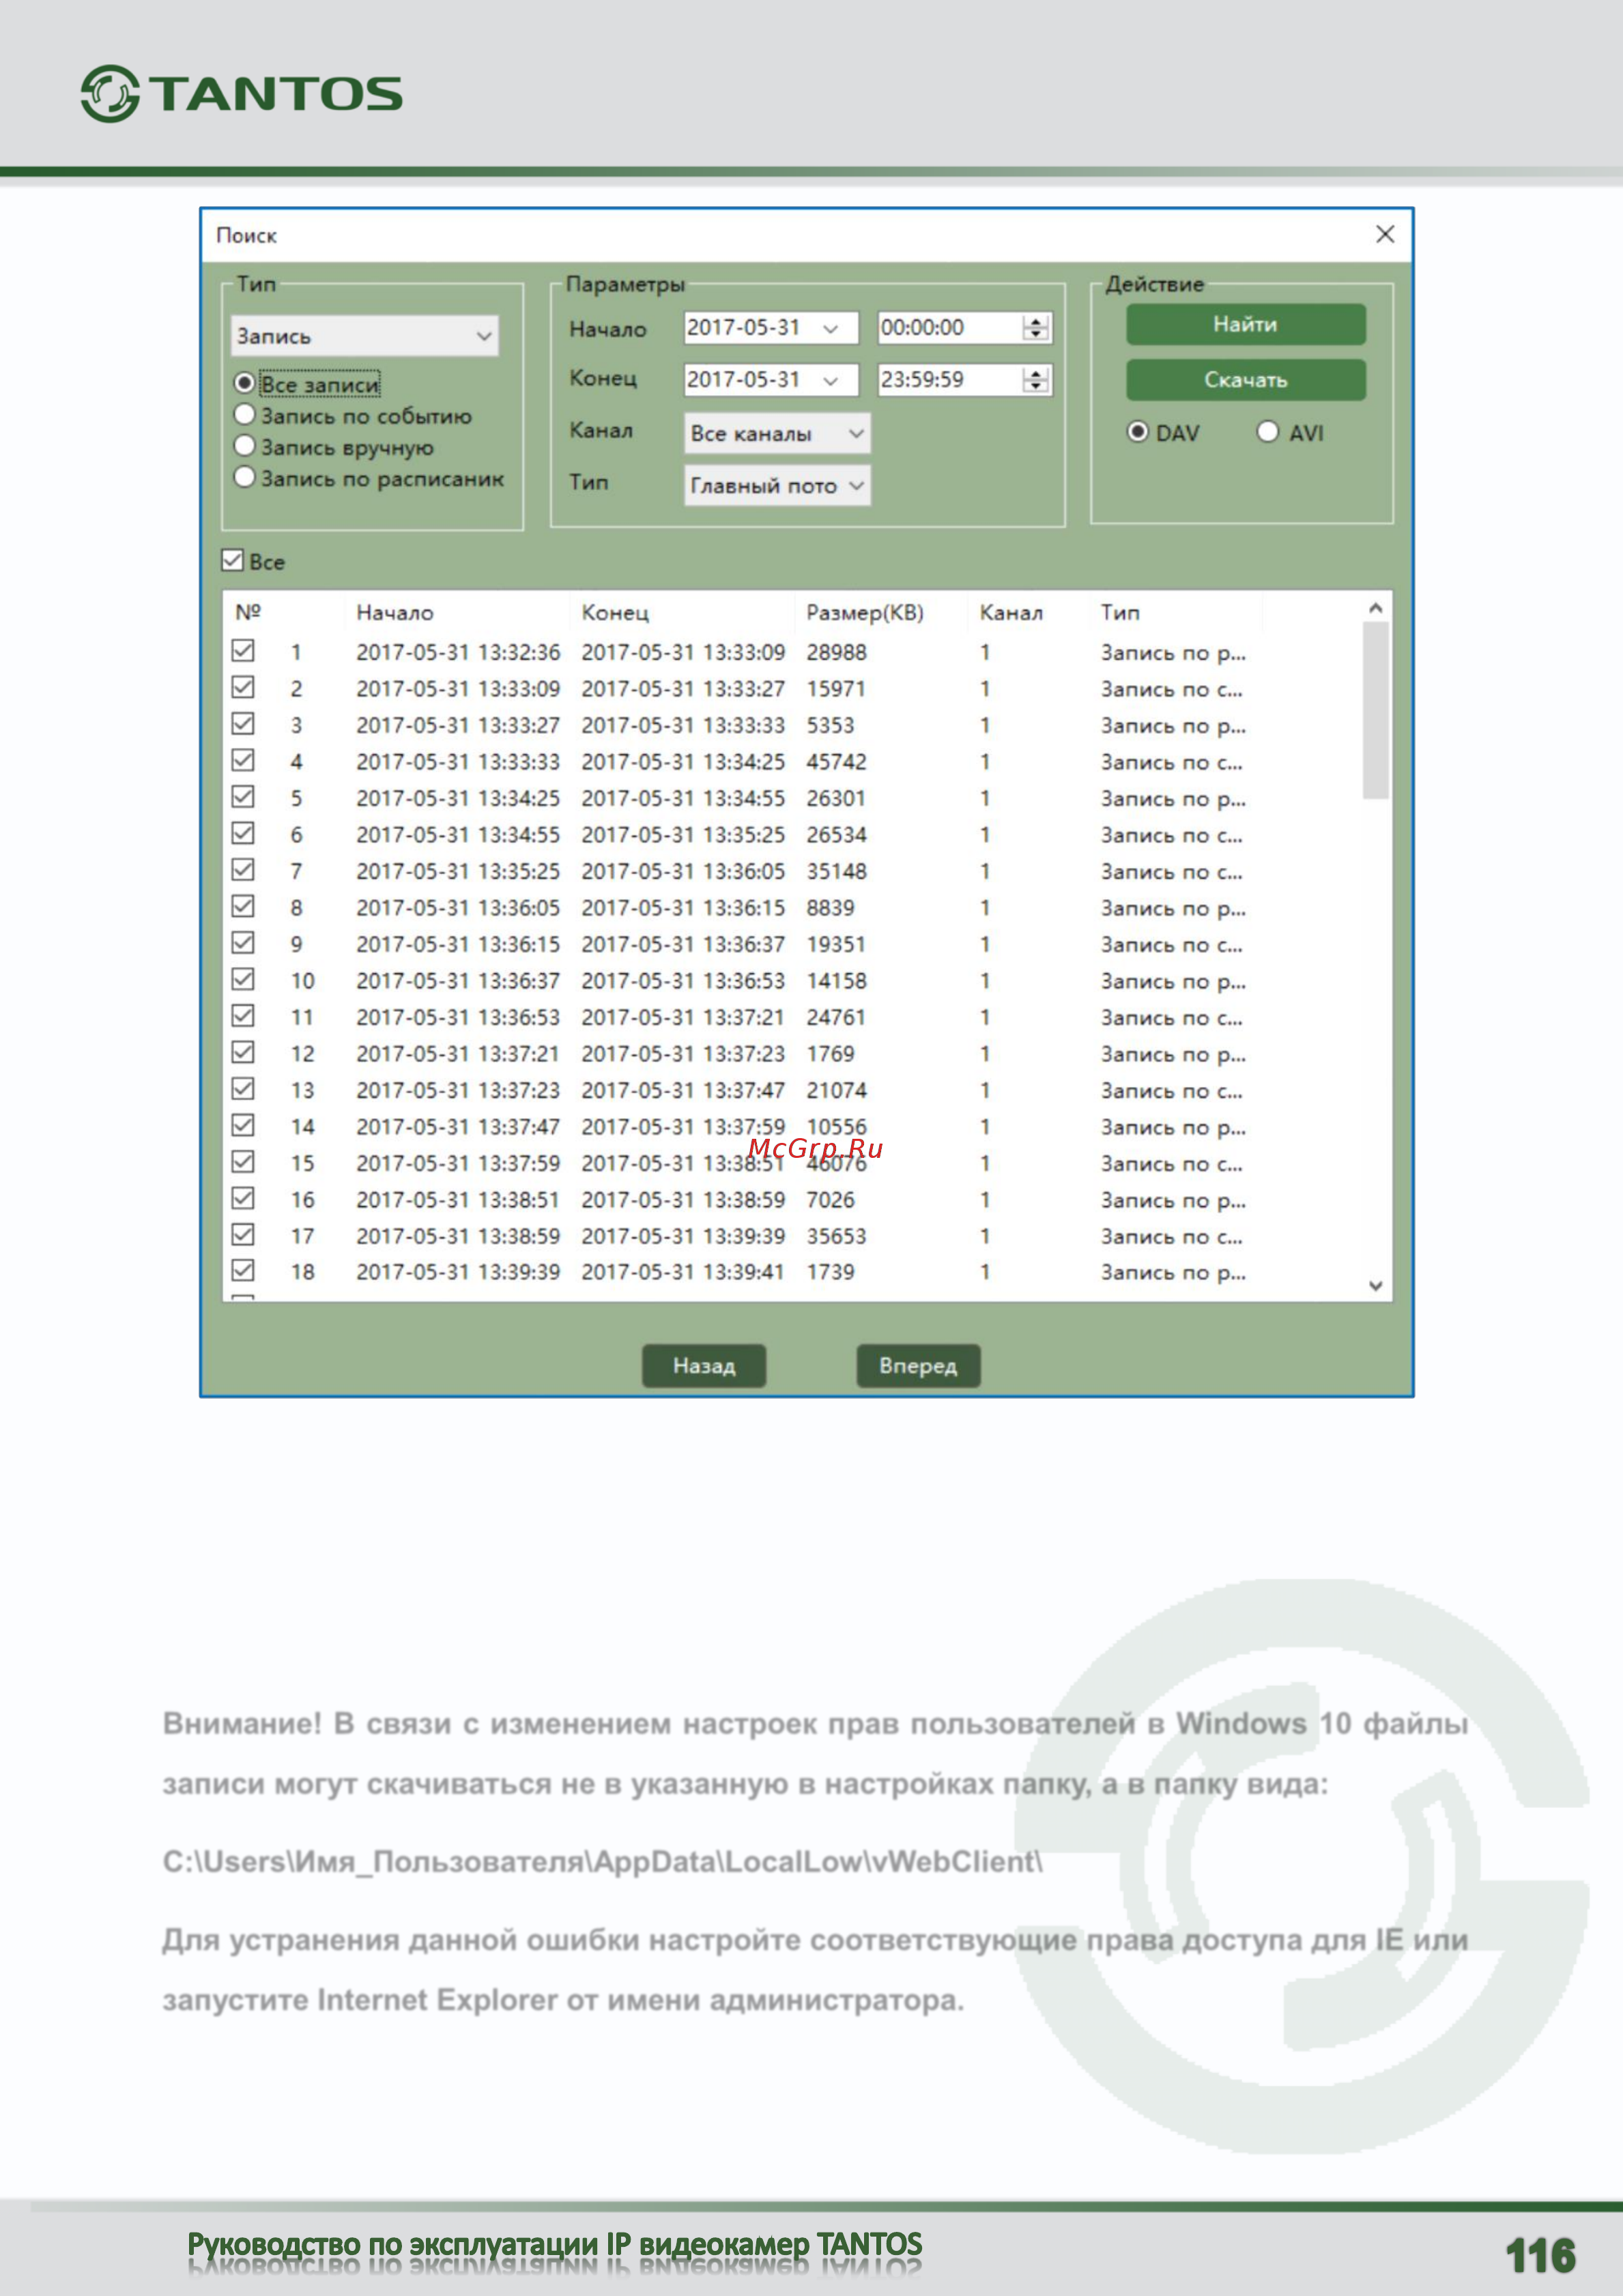
Task: Open the Конец date dropdown
Action: (831, 380)
